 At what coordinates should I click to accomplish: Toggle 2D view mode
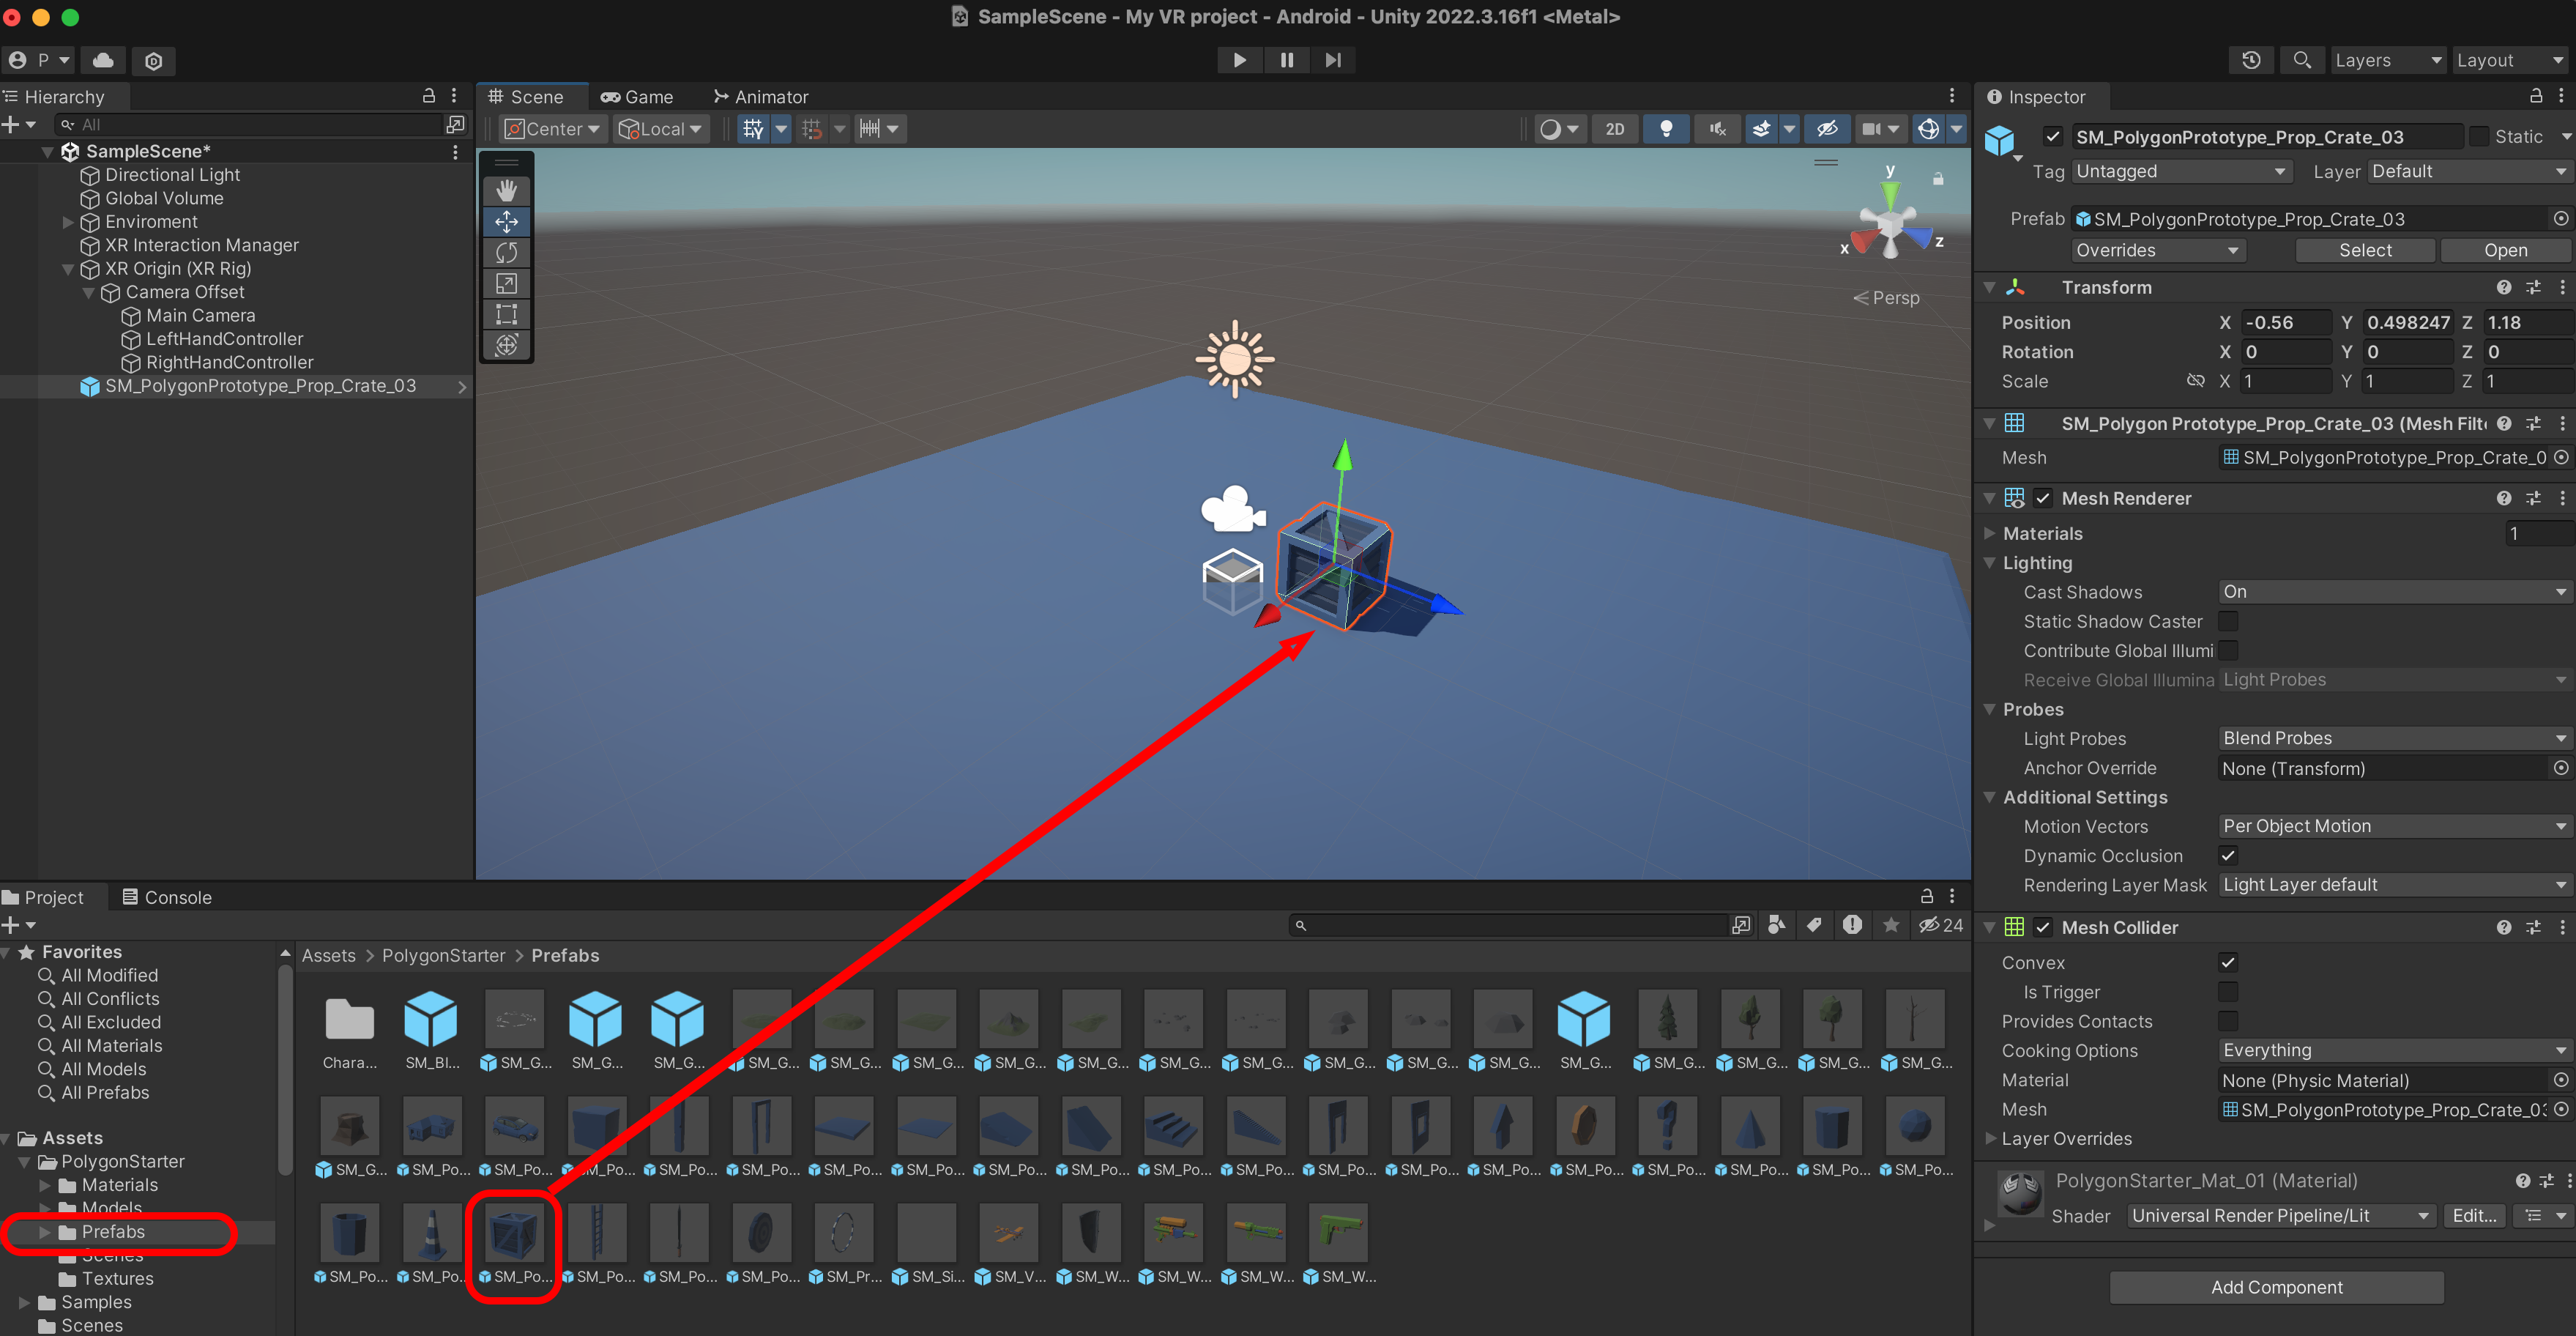pos(1614,129)
